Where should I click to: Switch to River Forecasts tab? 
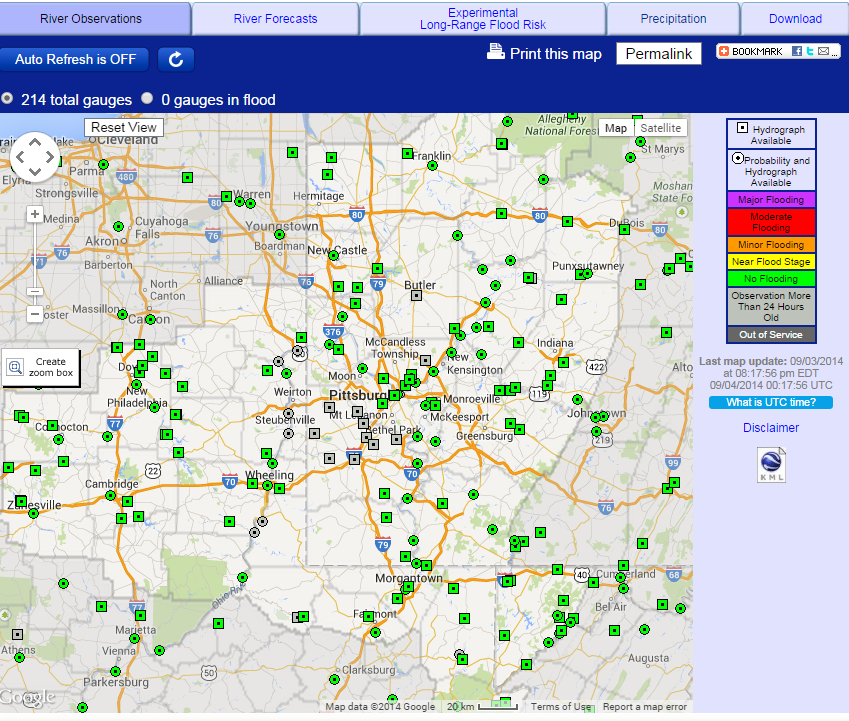click(275, 18)
